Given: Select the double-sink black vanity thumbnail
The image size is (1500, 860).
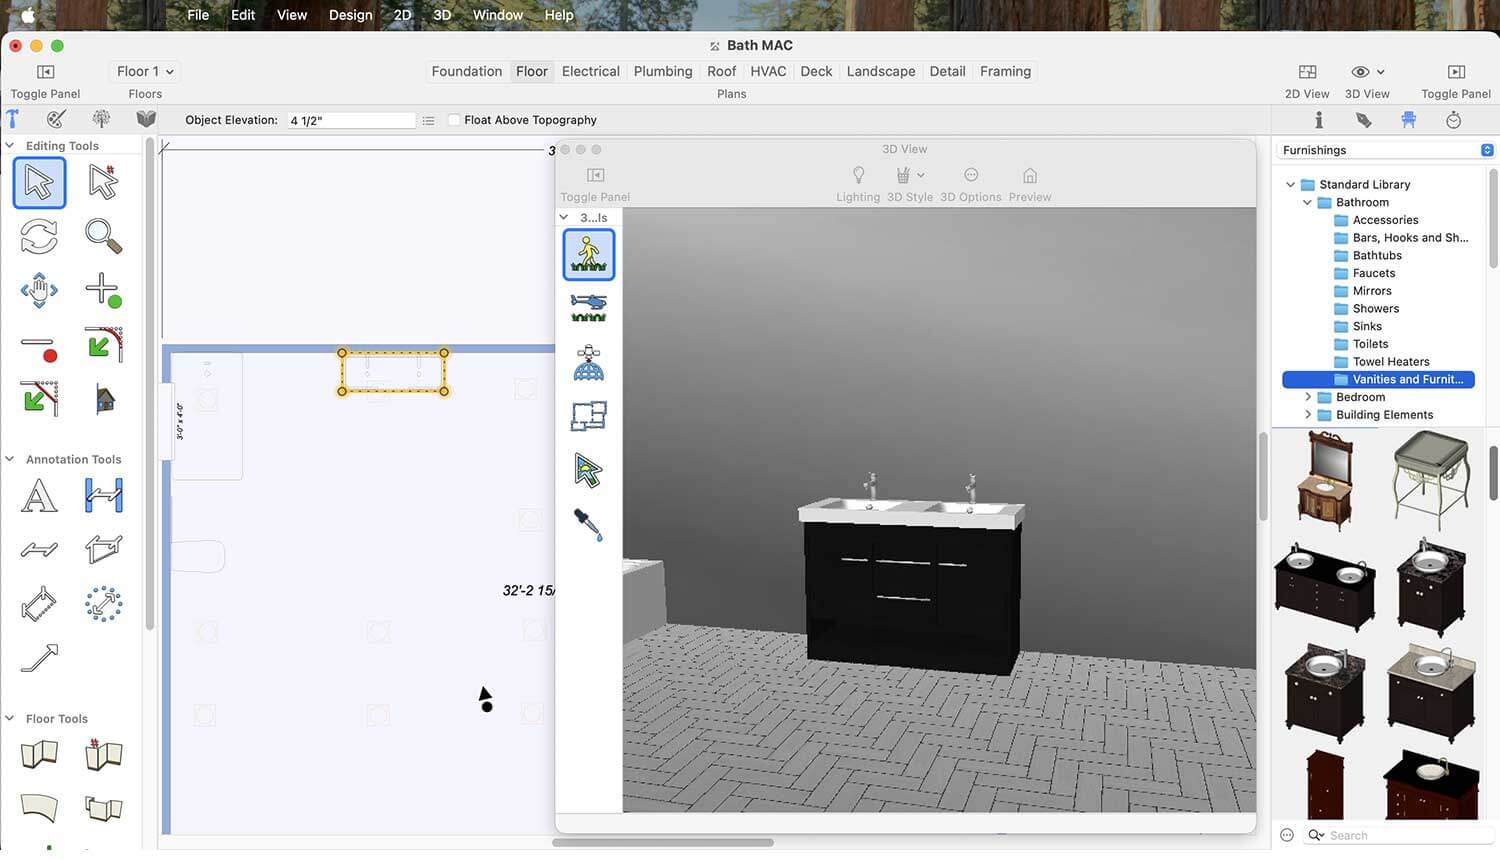Looking at the screenshot, I should 1324,586.
